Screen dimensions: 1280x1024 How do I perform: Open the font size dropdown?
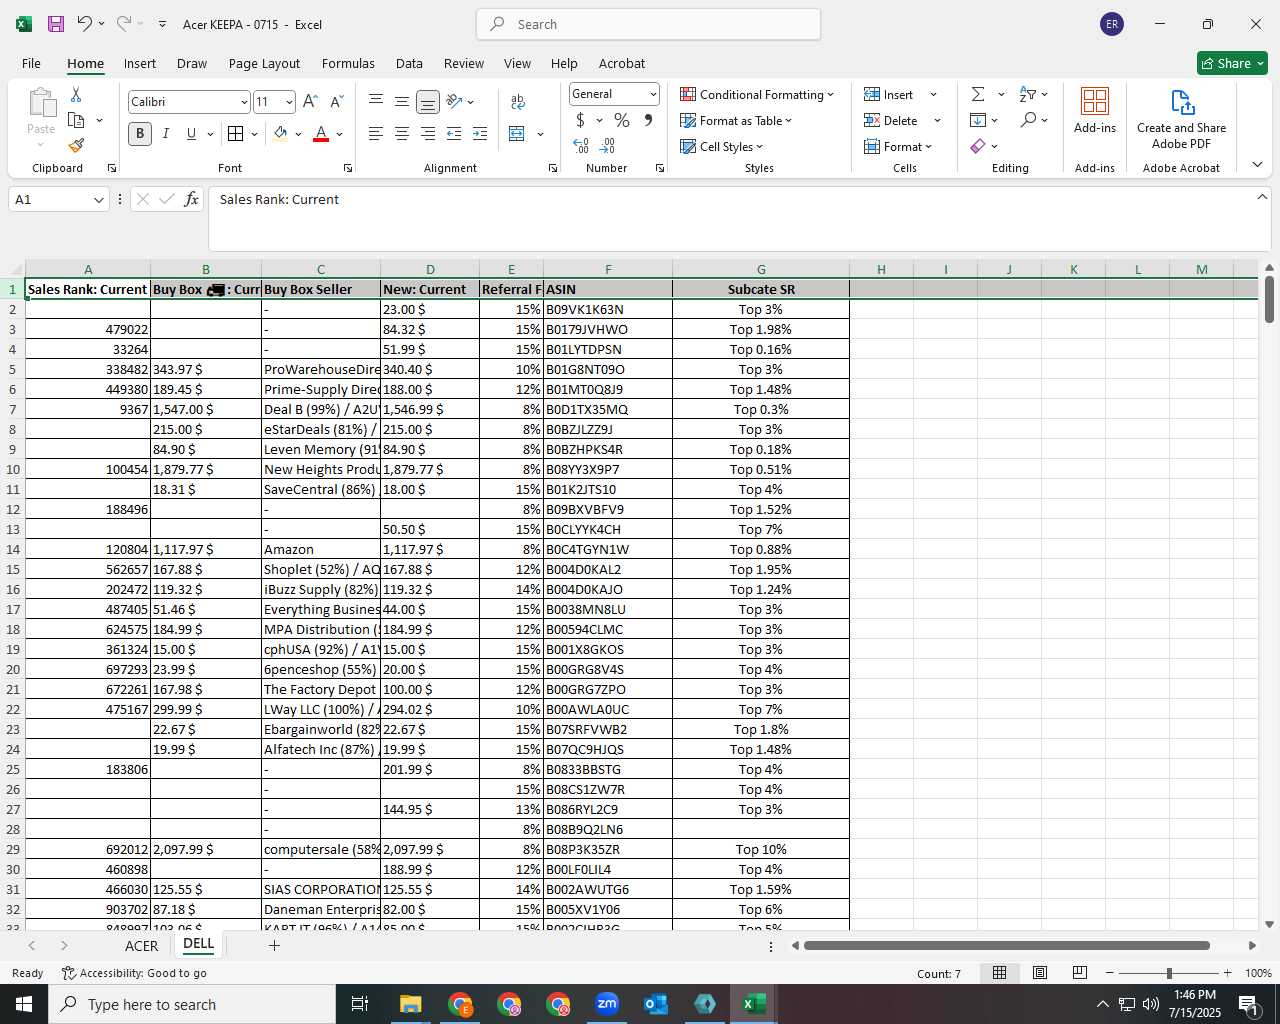[x=289, y=102]
